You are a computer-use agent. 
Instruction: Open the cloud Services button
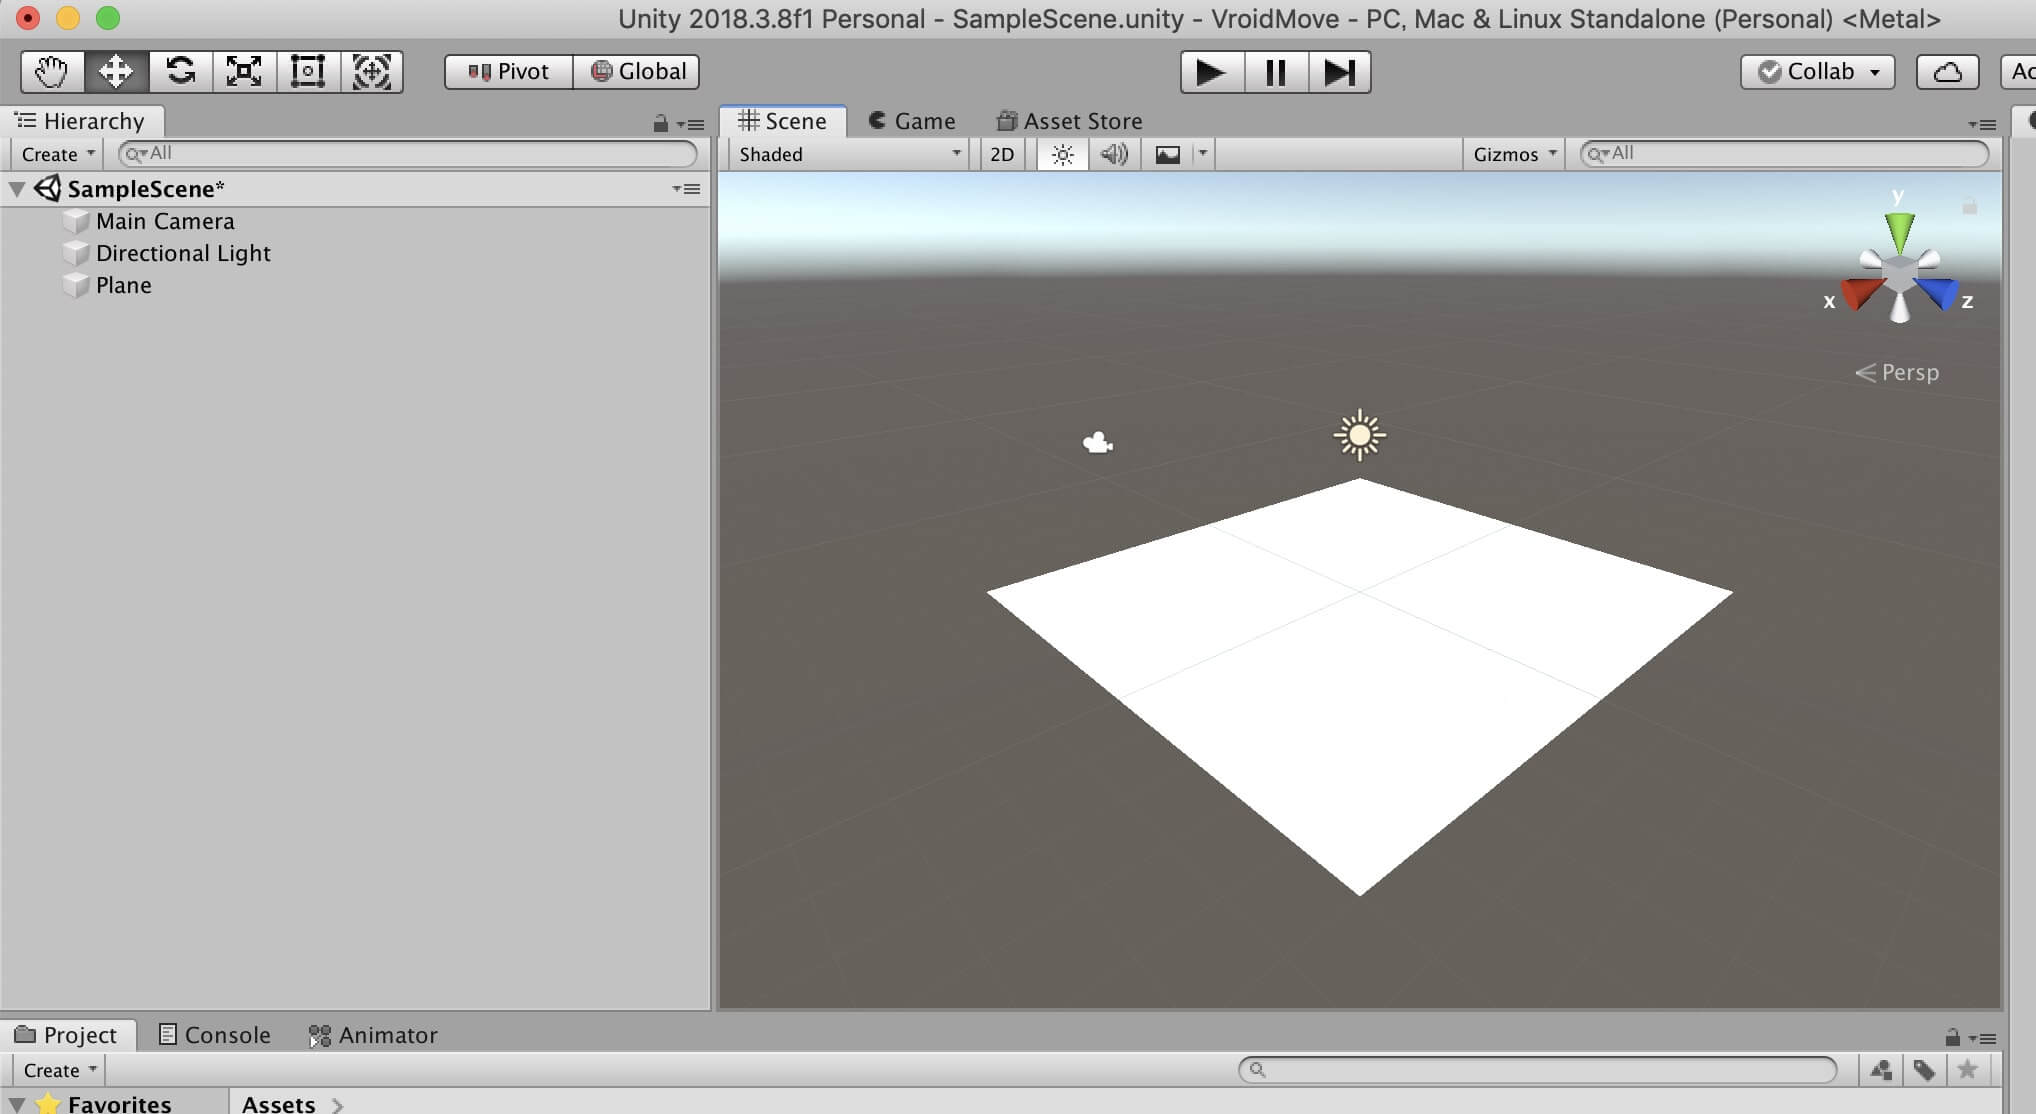pos(1947,72)
